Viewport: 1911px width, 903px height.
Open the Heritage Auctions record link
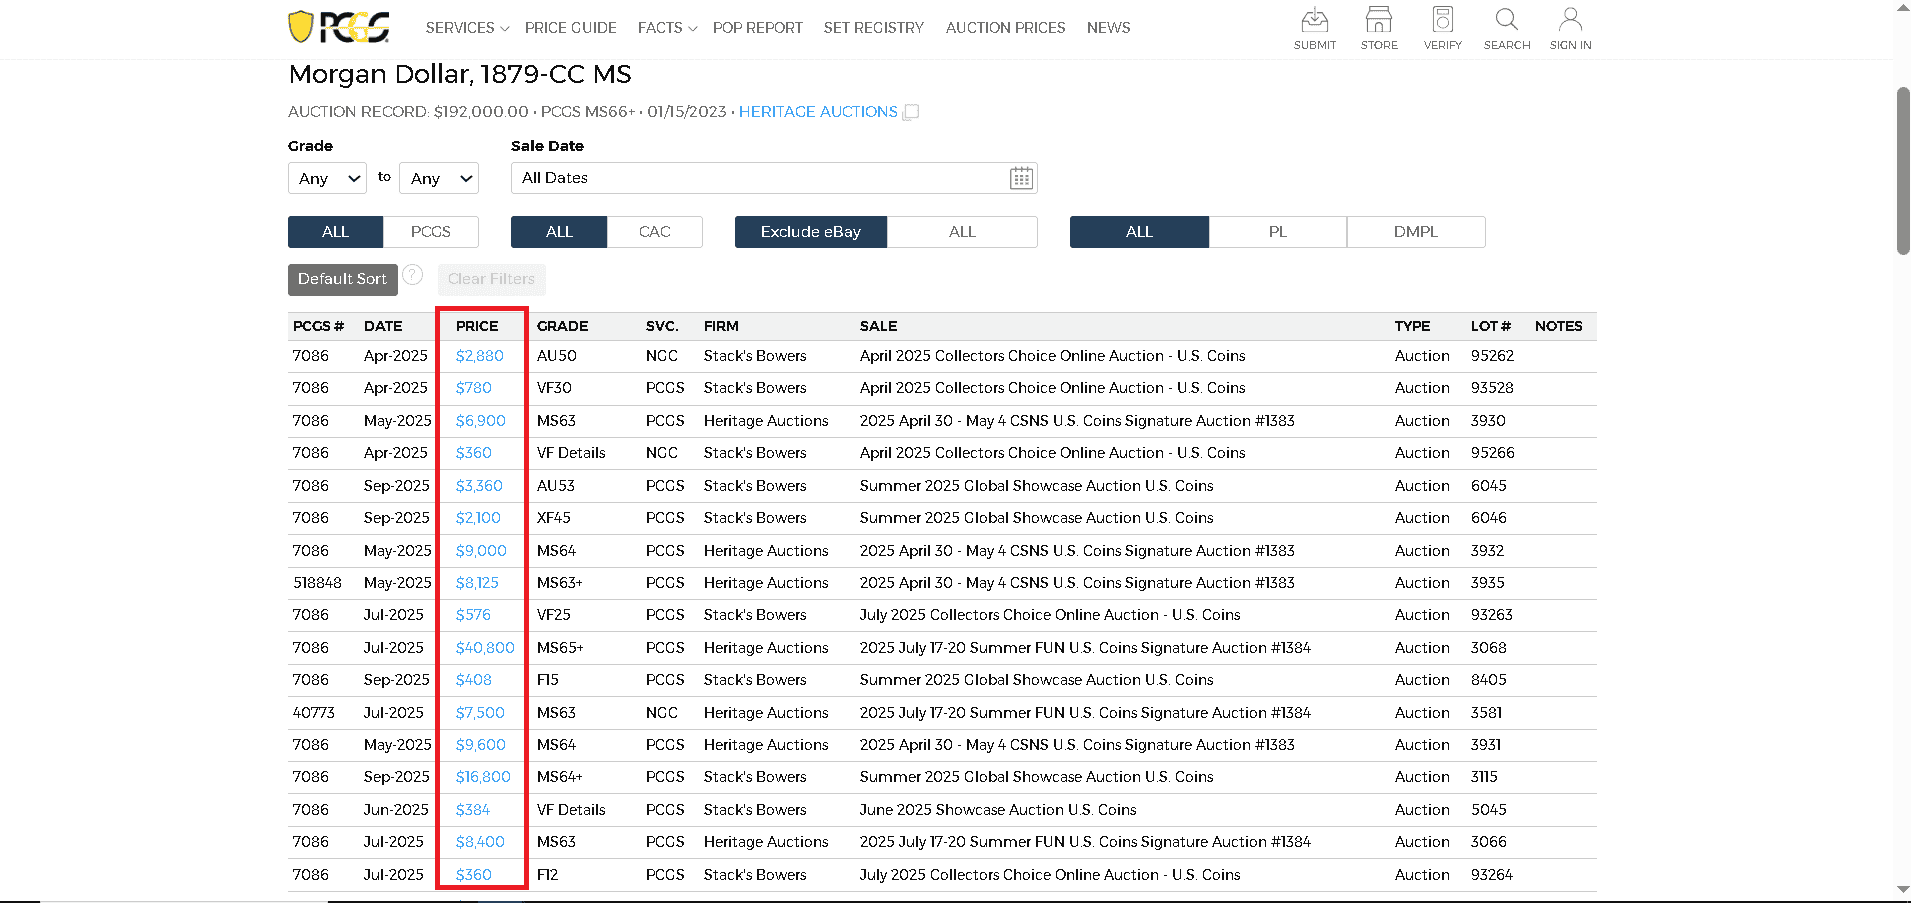[818, 112]
